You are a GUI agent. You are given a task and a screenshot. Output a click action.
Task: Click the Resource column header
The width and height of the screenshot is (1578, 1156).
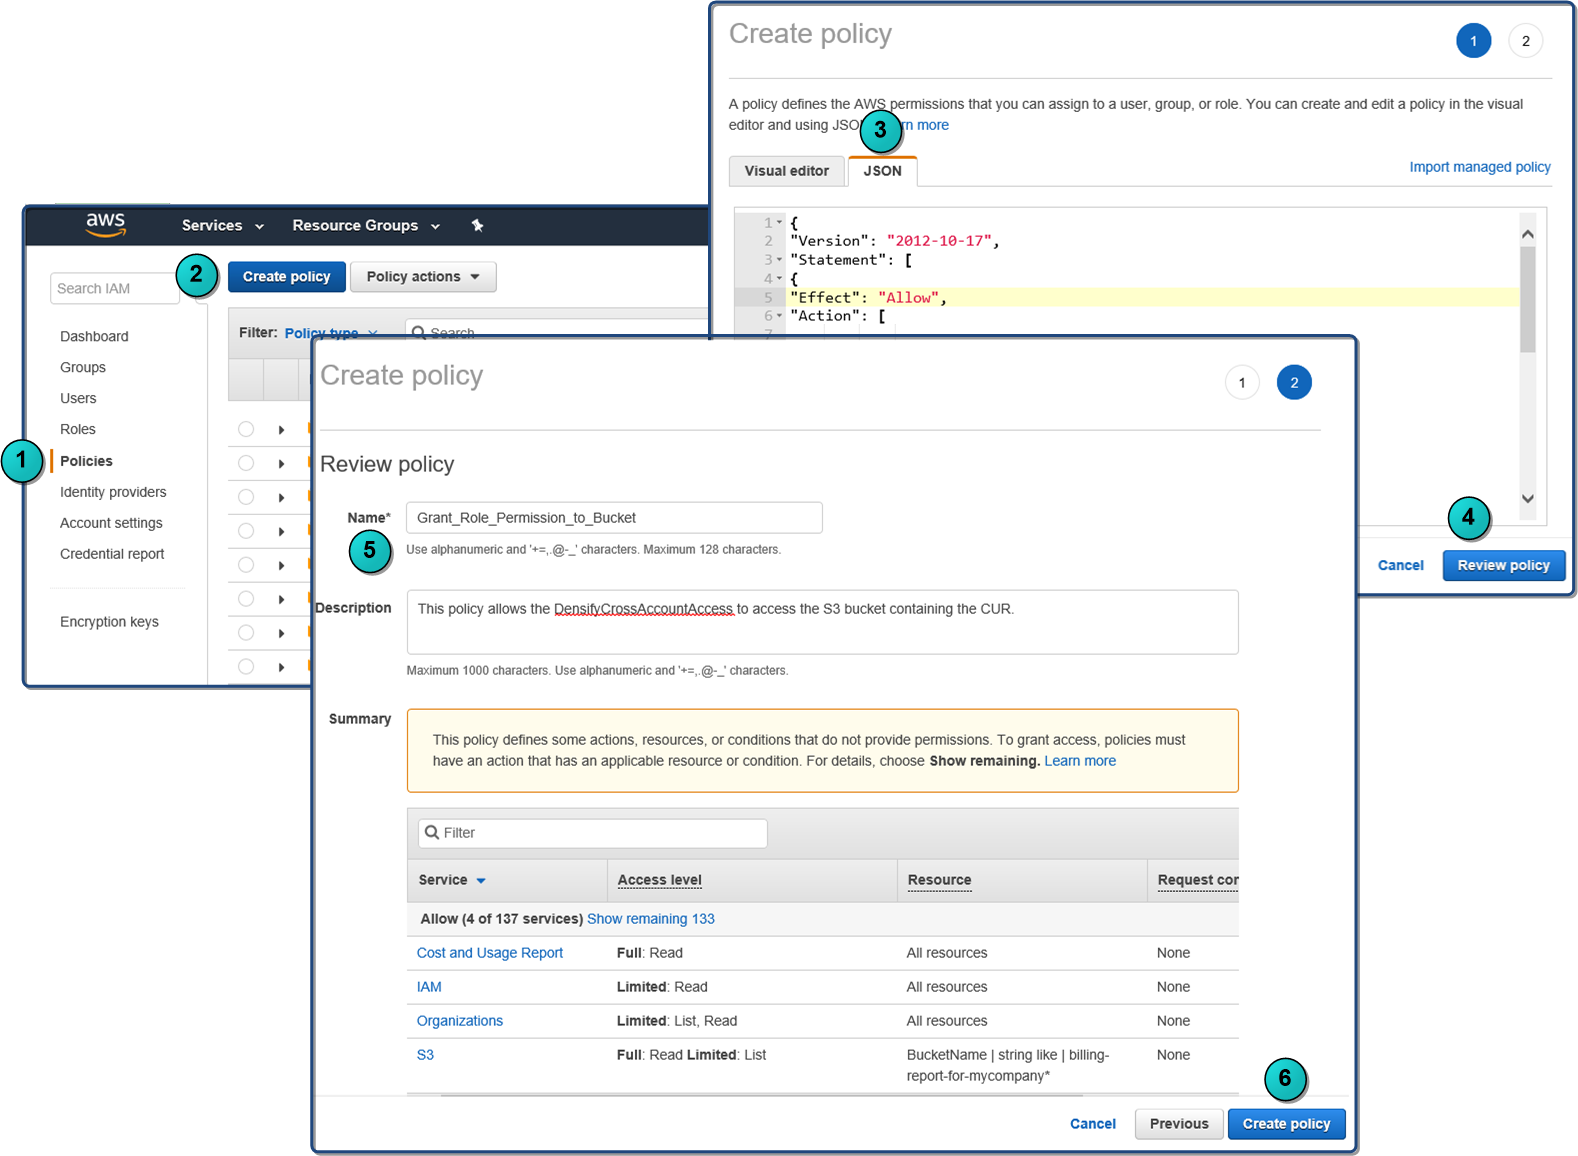(x=939, y=880)
